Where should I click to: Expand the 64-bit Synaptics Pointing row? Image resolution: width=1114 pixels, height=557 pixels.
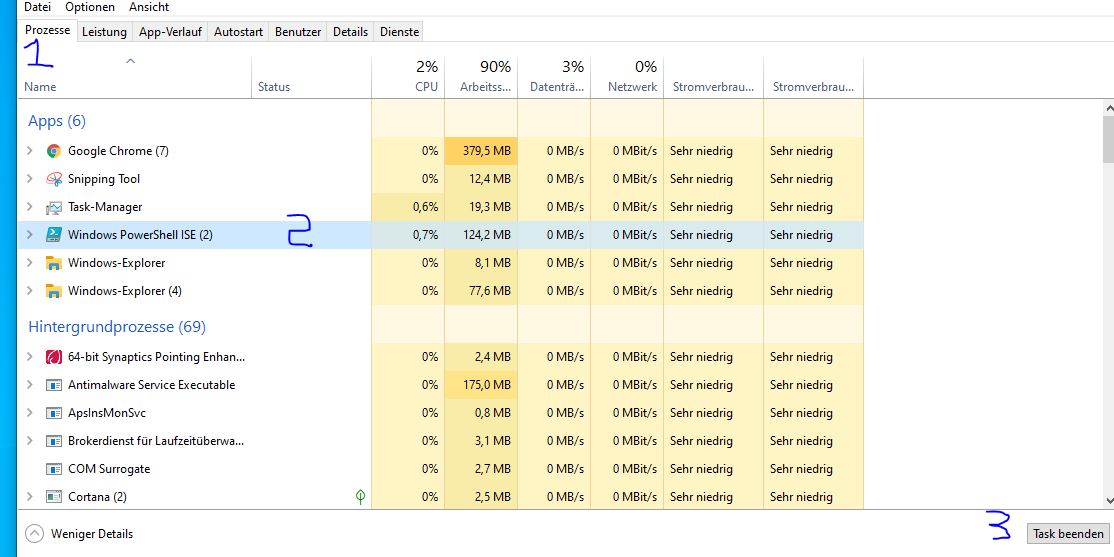(x=29, y=357)
